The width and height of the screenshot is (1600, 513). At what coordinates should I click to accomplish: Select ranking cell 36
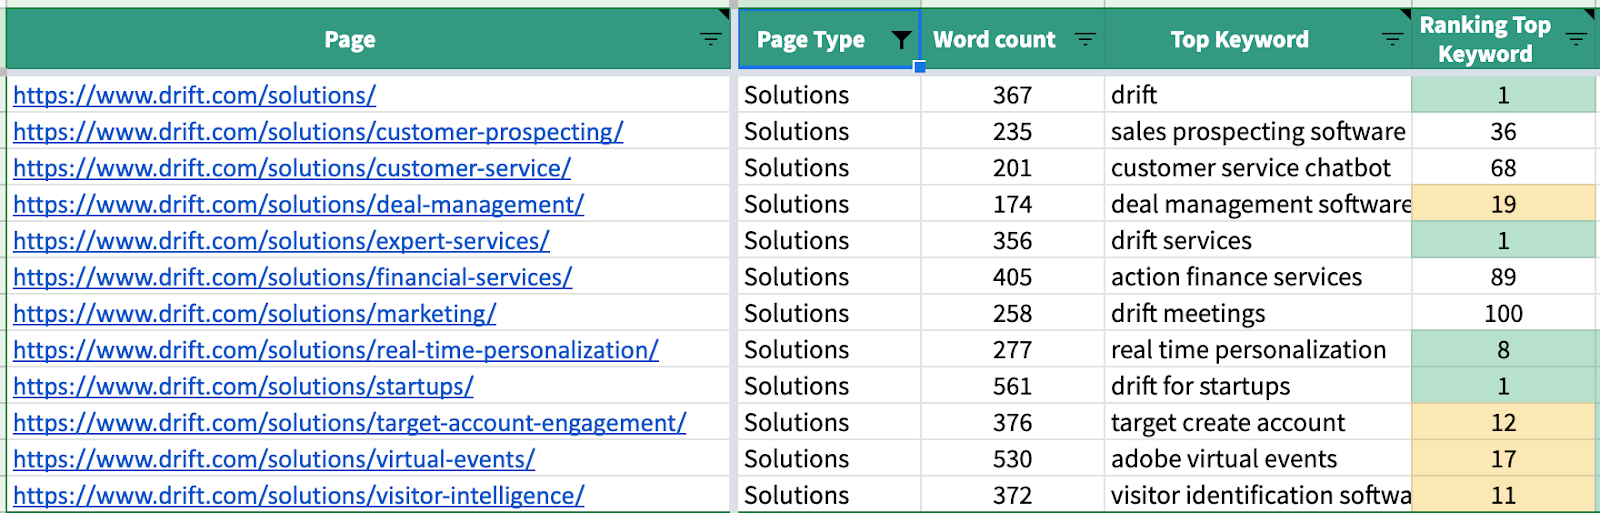[x=1504, y=132]
